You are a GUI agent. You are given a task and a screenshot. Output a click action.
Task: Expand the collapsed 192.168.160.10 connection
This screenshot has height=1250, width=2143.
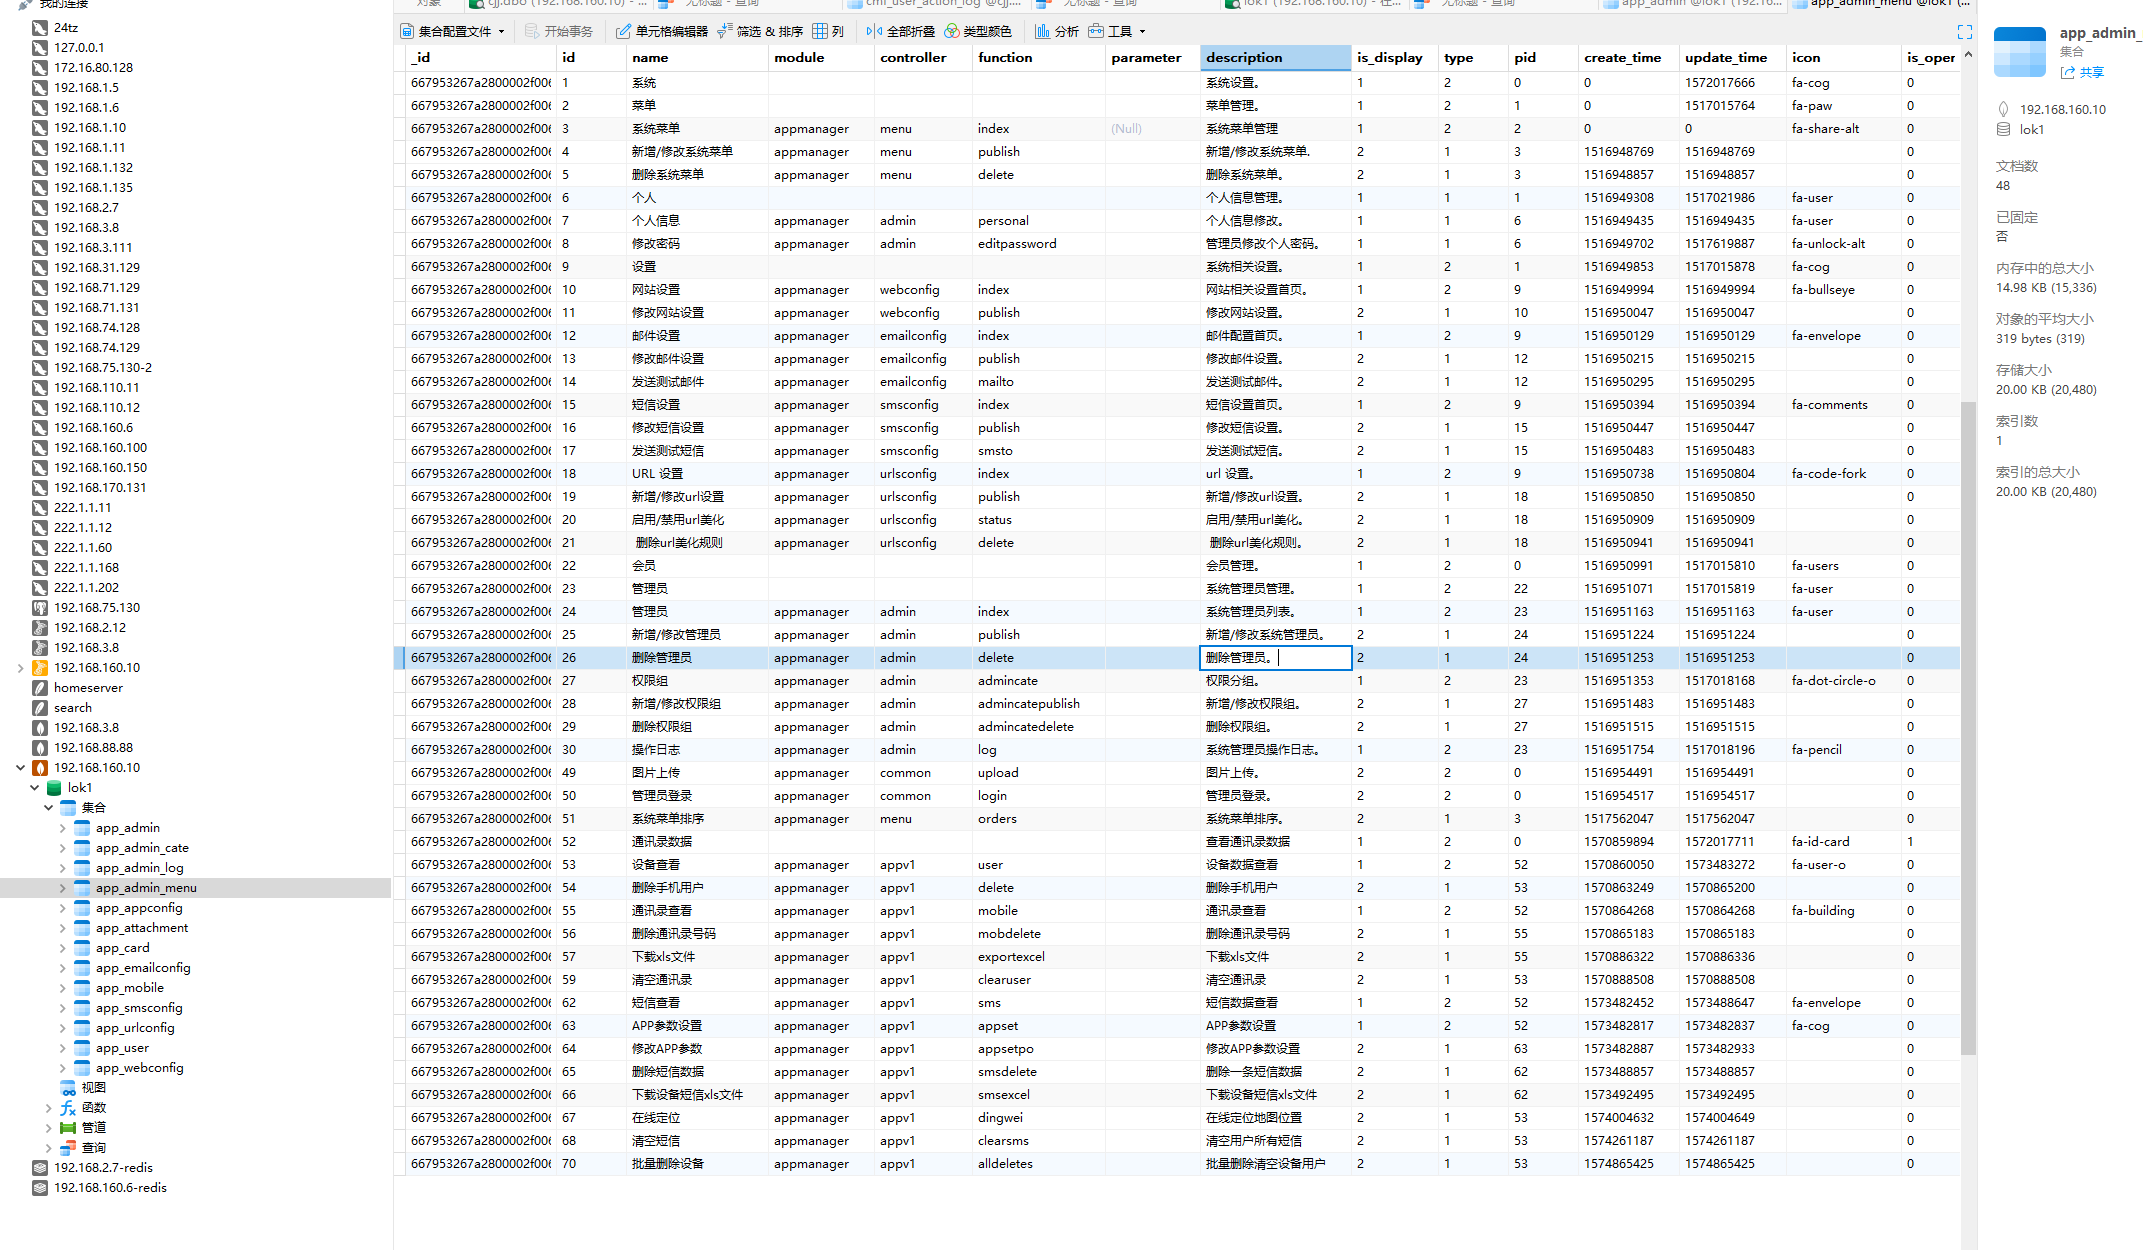click(x=20, y=668)
